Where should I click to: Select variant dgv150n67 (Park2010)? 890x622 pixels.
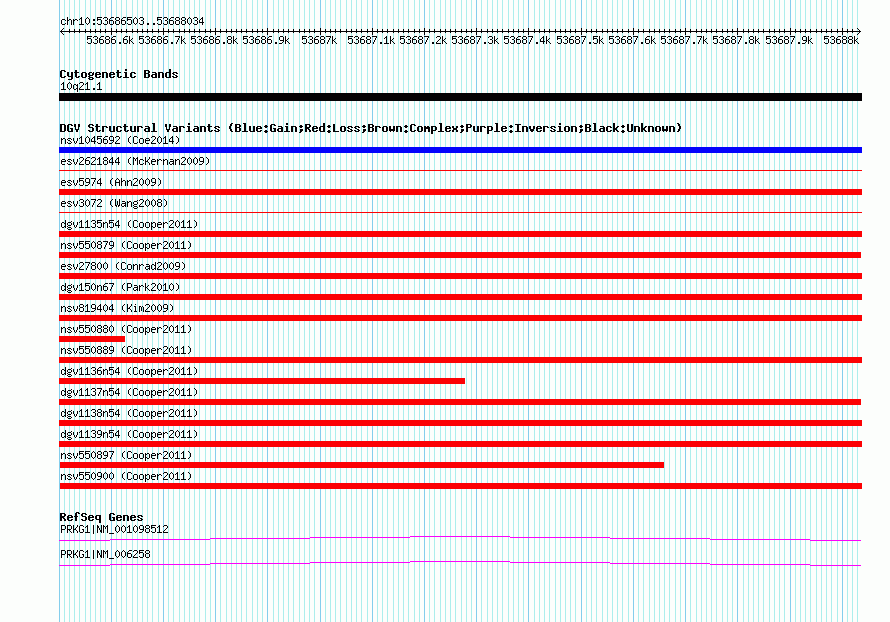[x=120, y=287]
